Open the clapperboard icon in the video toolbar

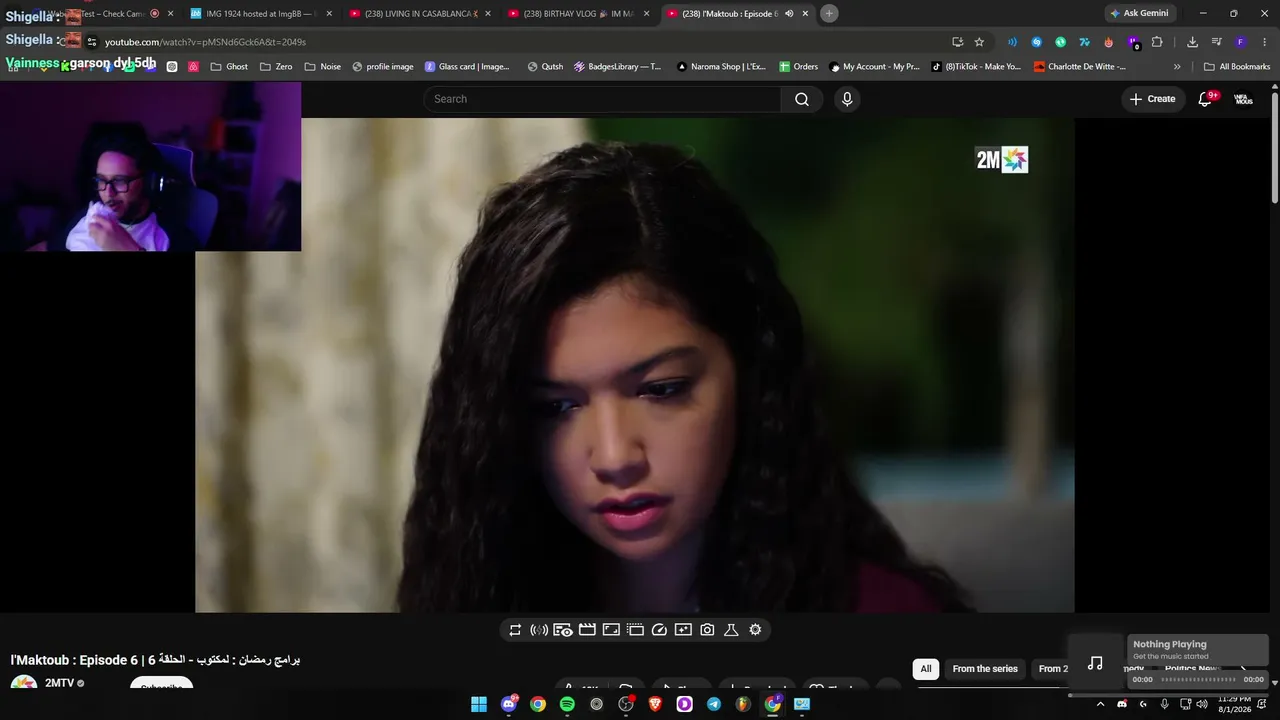click(587, 630)
